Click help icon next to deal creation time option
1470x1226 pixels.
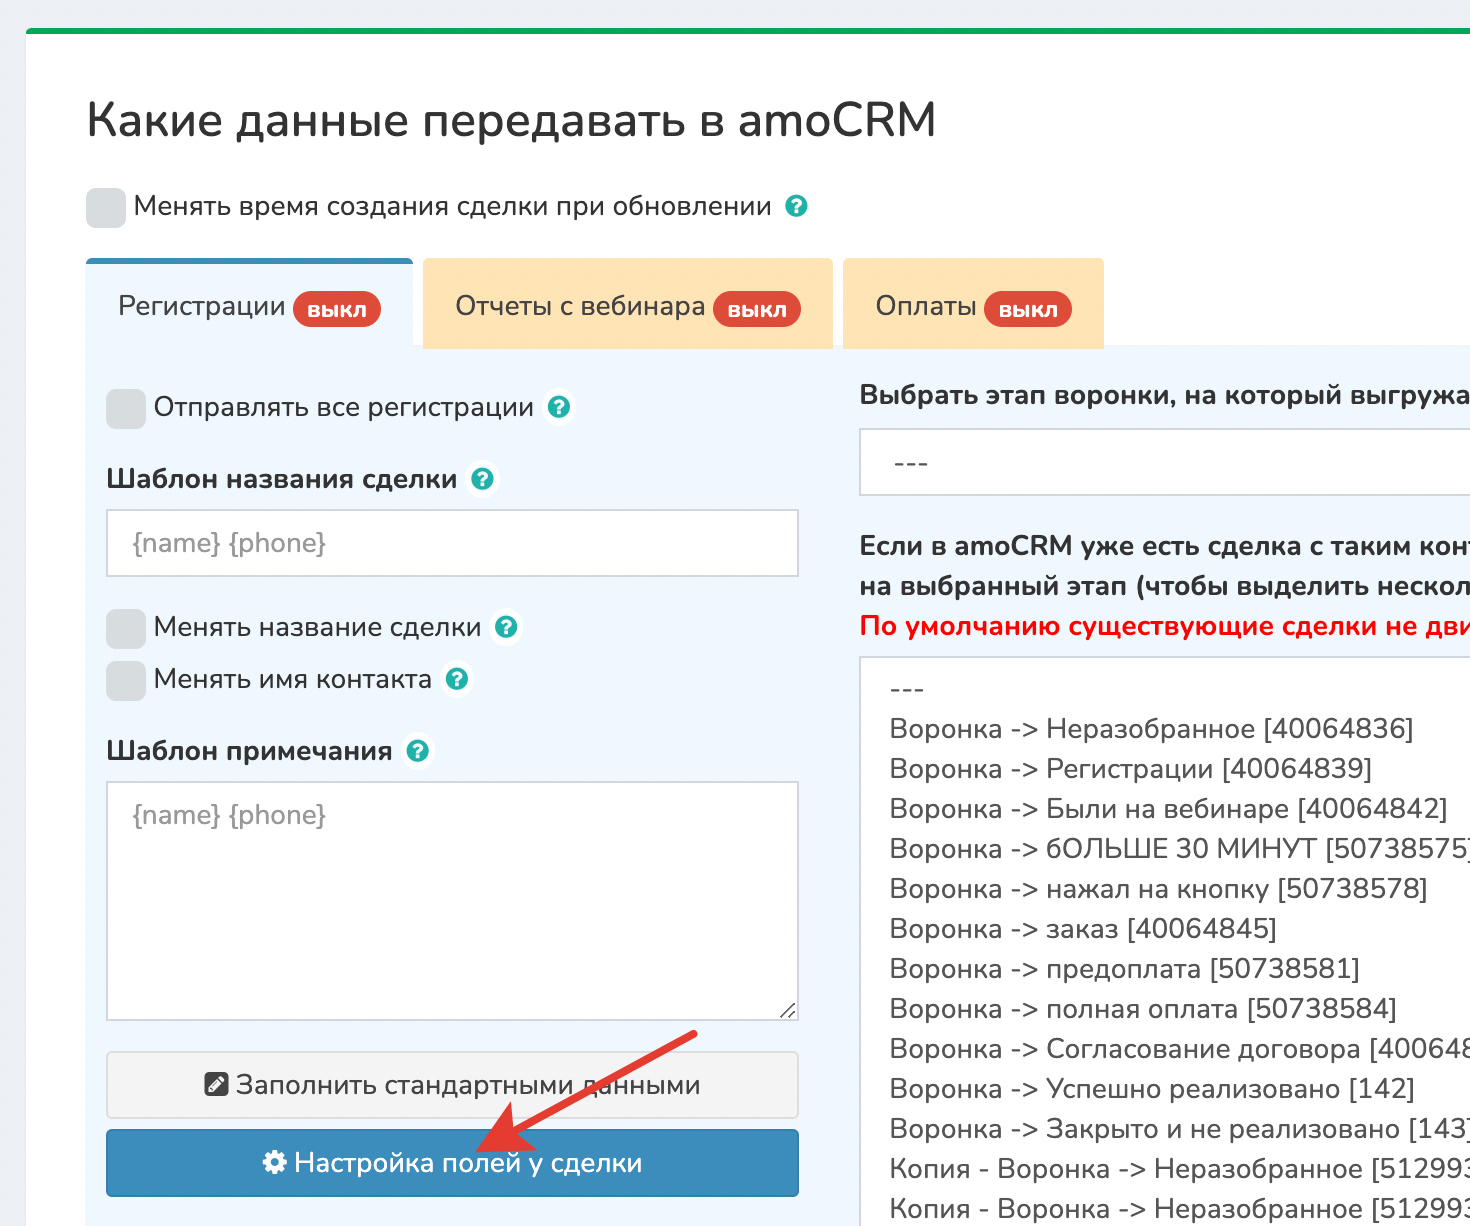click(x=796, y=206)
